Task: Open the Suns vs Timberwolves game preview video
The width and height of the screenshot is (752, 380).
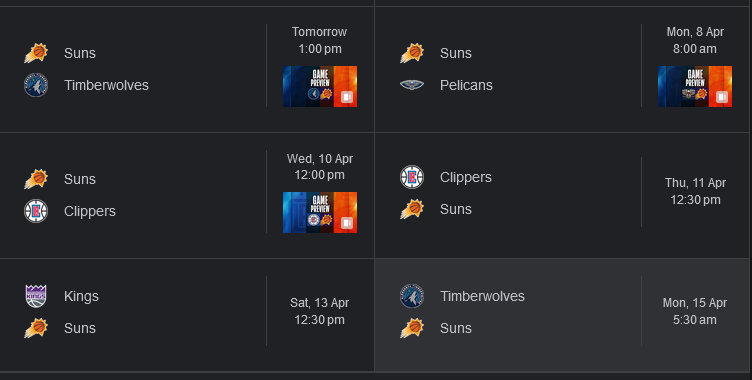Action: 320,86
